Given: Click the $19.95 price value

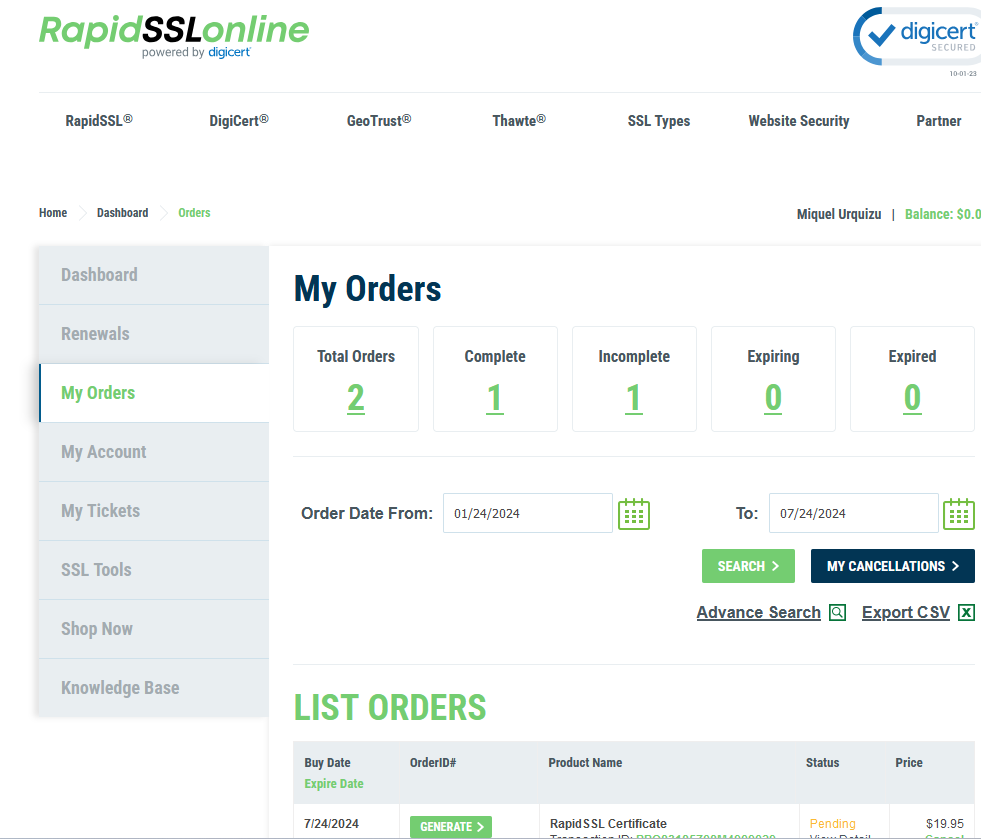Looking at the screenshot, I should pos(945,824).
